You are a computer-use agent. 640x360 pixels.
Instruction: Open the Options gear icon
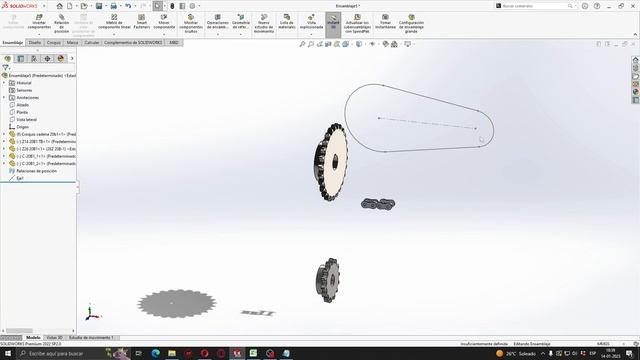click(192, 6)
